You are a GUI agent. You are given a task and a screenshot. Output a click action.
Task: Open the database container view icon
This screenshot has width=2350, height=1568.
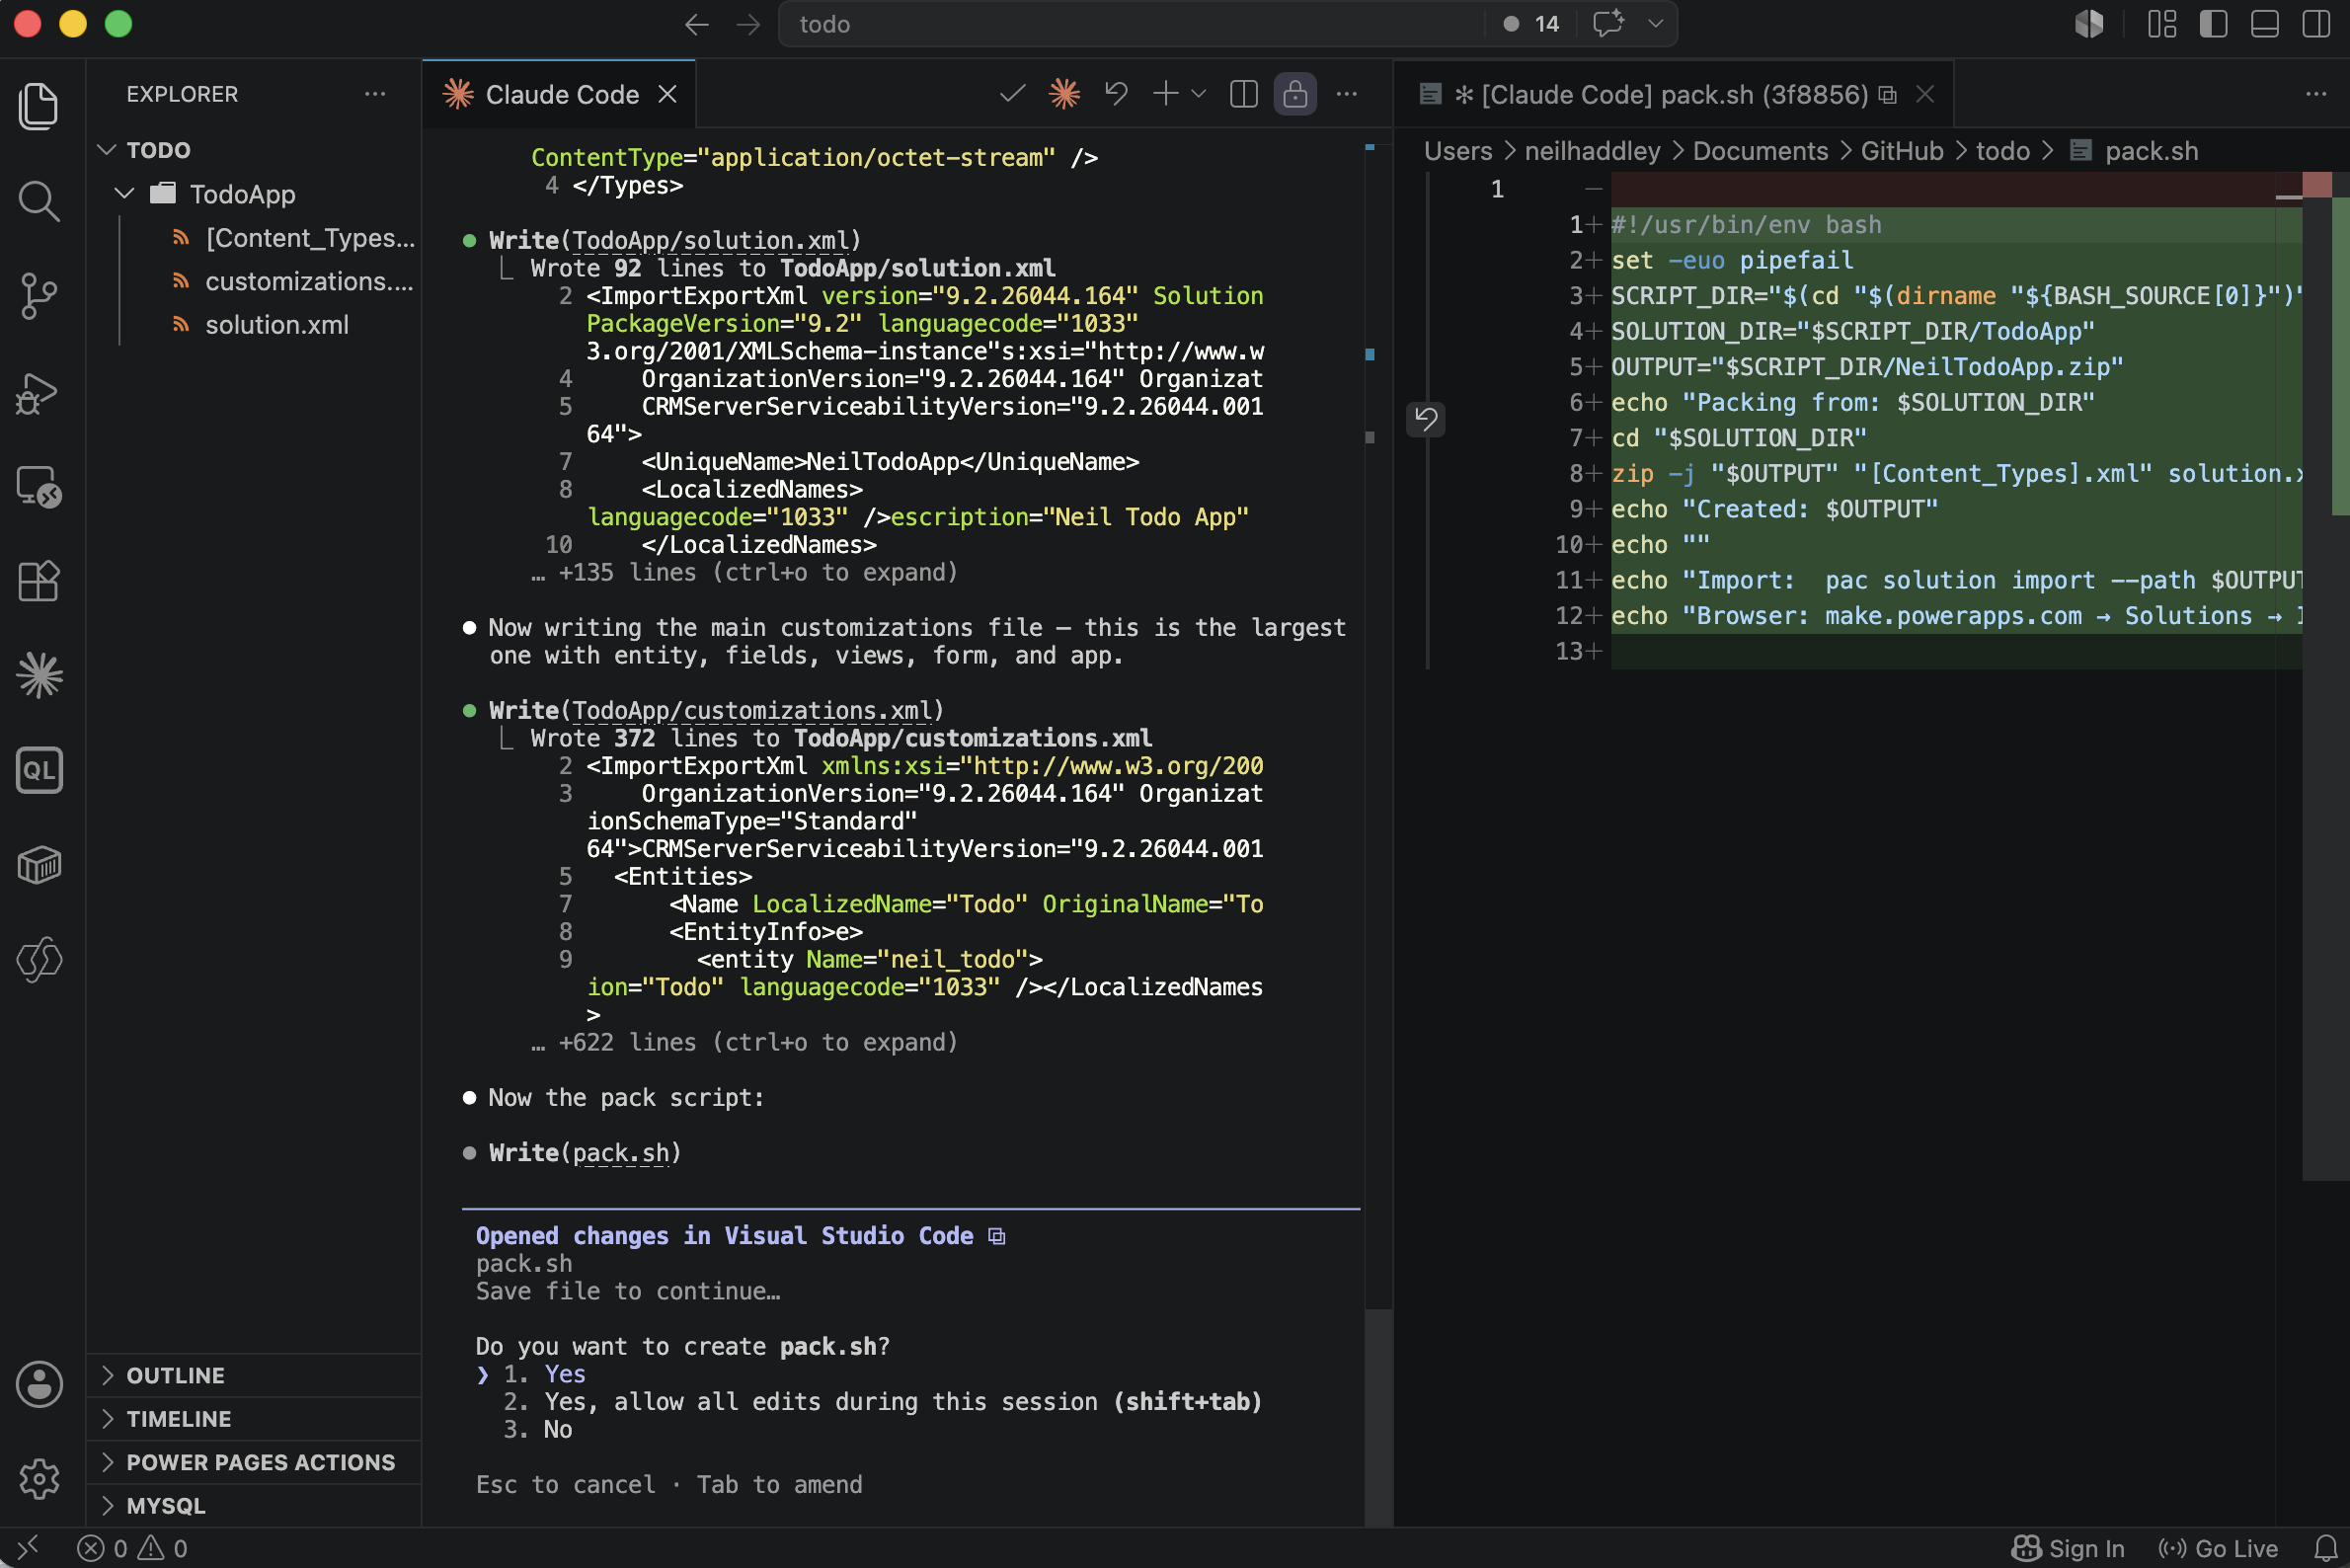39,865
